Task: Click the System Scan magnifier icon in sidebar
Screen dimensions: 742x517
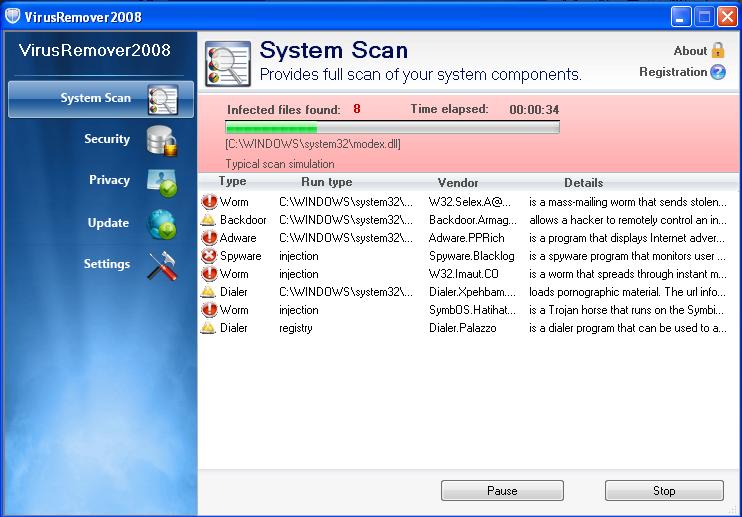Action: (x=162, y=99)
